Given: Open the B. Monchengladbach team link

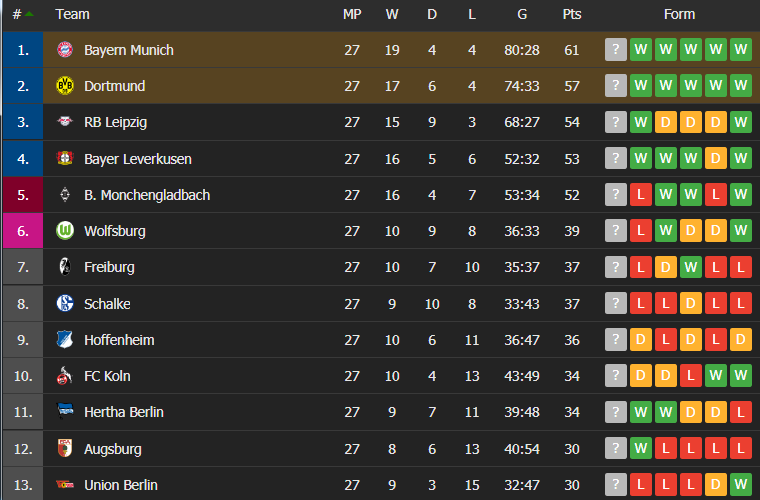Looking at the screenshot, I should click(x=147, y=195).
